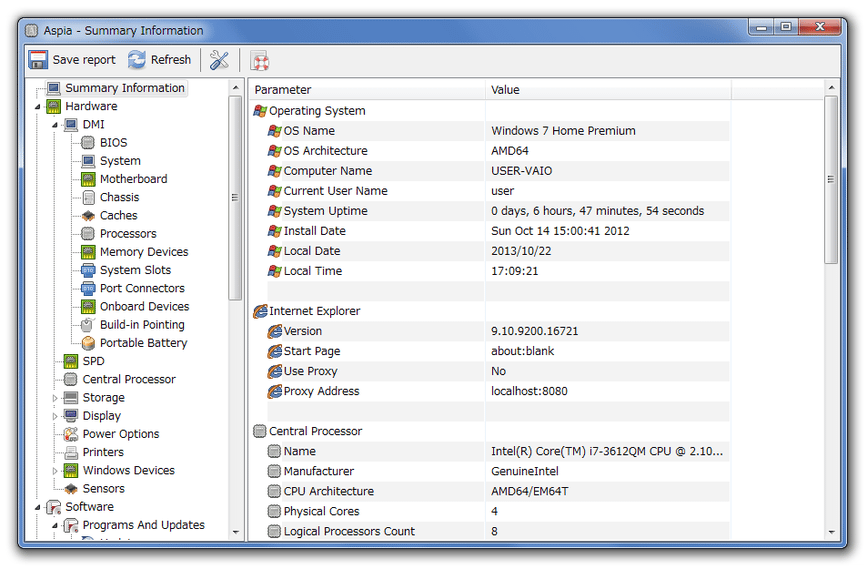The height and width of the screenshot is (569, 867).
Task: Select the System tree item
Action: click(x=120, y=161)
